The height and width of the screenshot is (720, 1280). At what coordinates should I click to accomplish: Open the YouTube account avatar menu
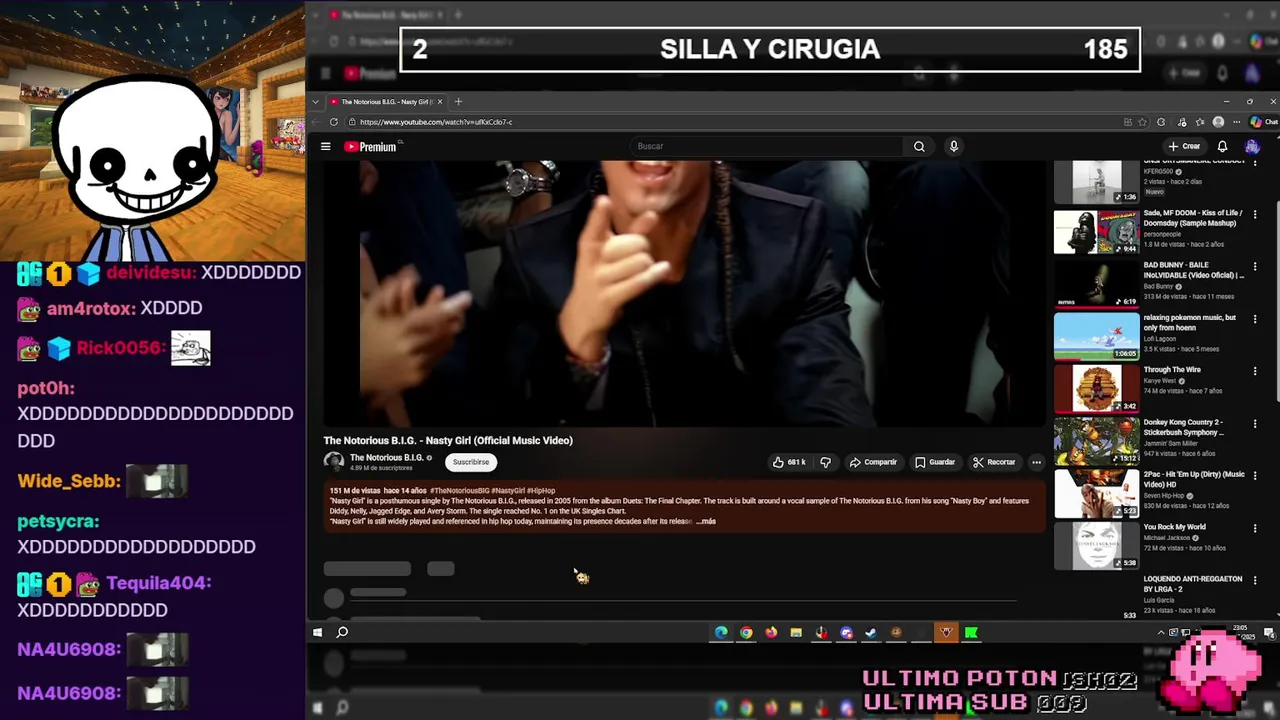click(1252, 146)
